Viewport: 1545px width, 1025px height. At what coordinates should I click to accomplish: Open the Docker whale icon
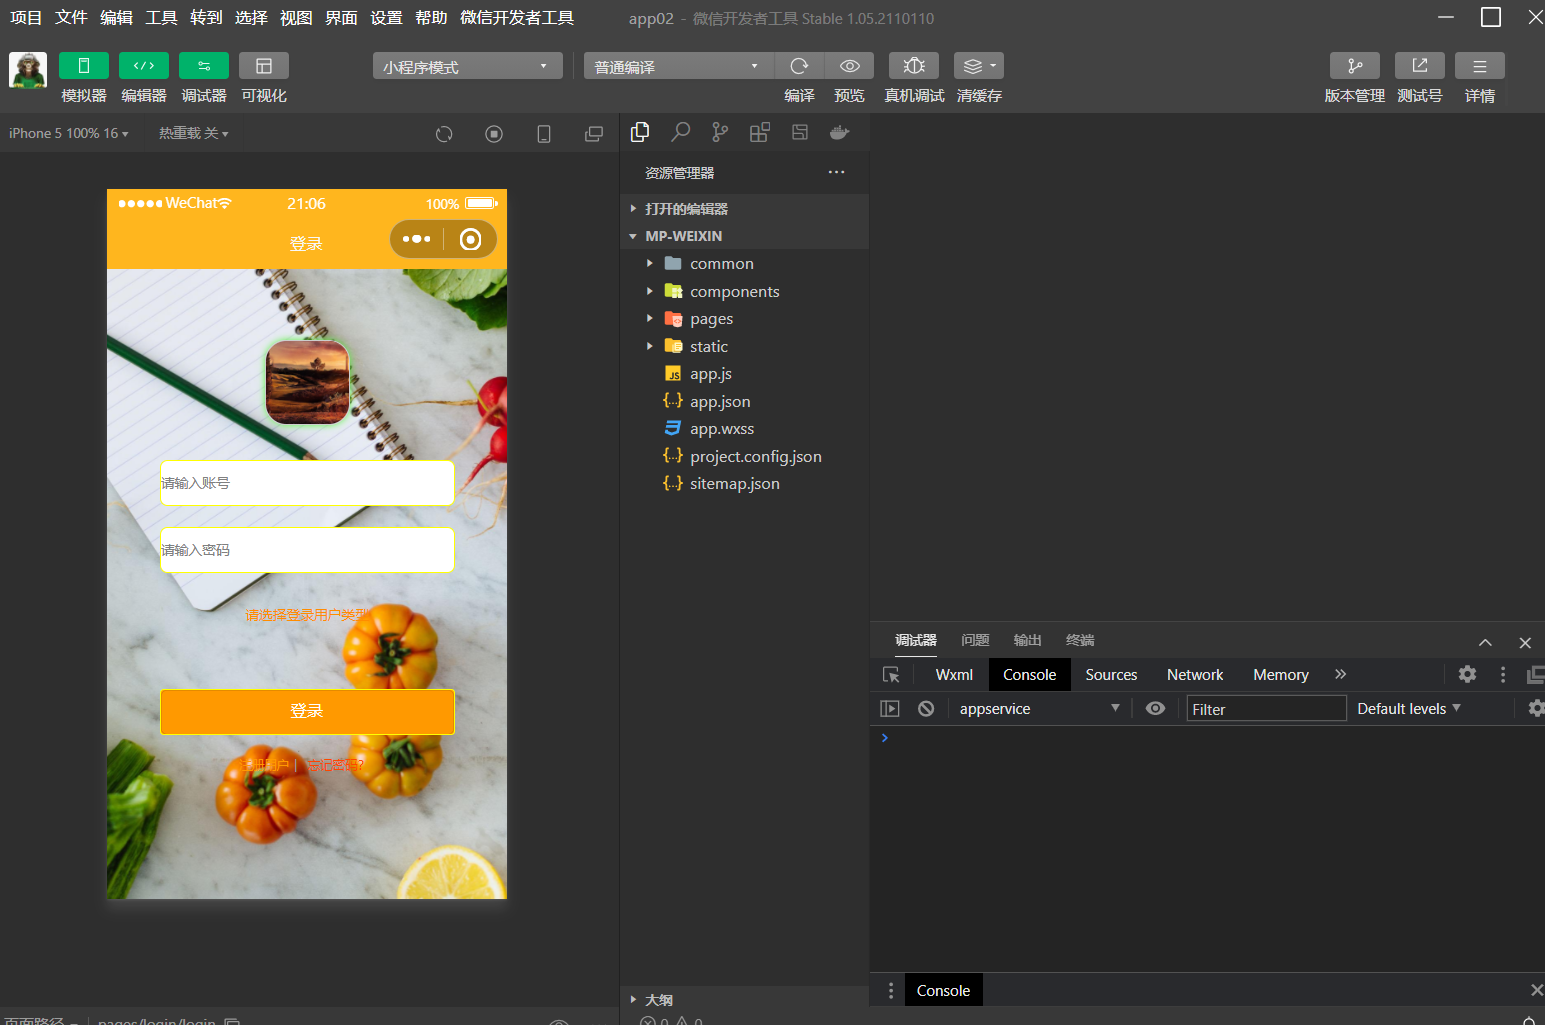coord(840,132)
